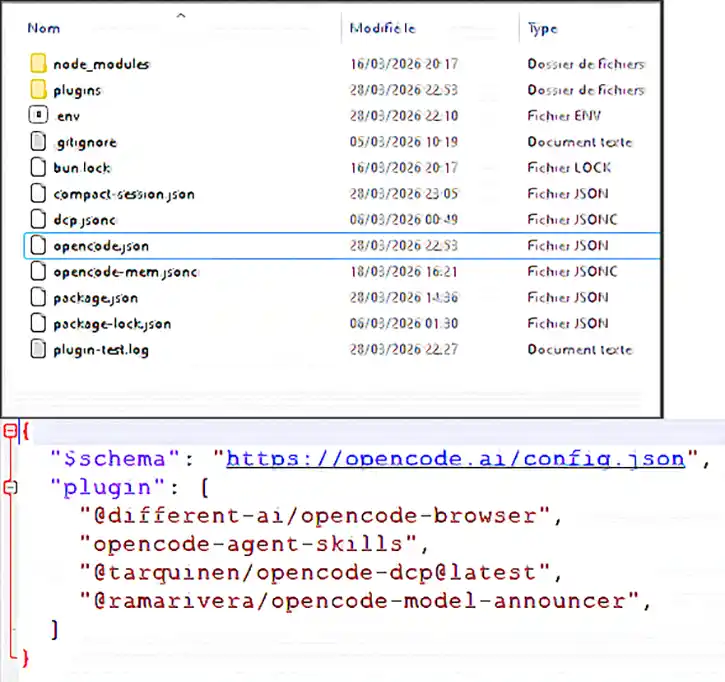Click the Fichier LOCK type cell
Screen dimensions: 725x682
tap(569, 167)
